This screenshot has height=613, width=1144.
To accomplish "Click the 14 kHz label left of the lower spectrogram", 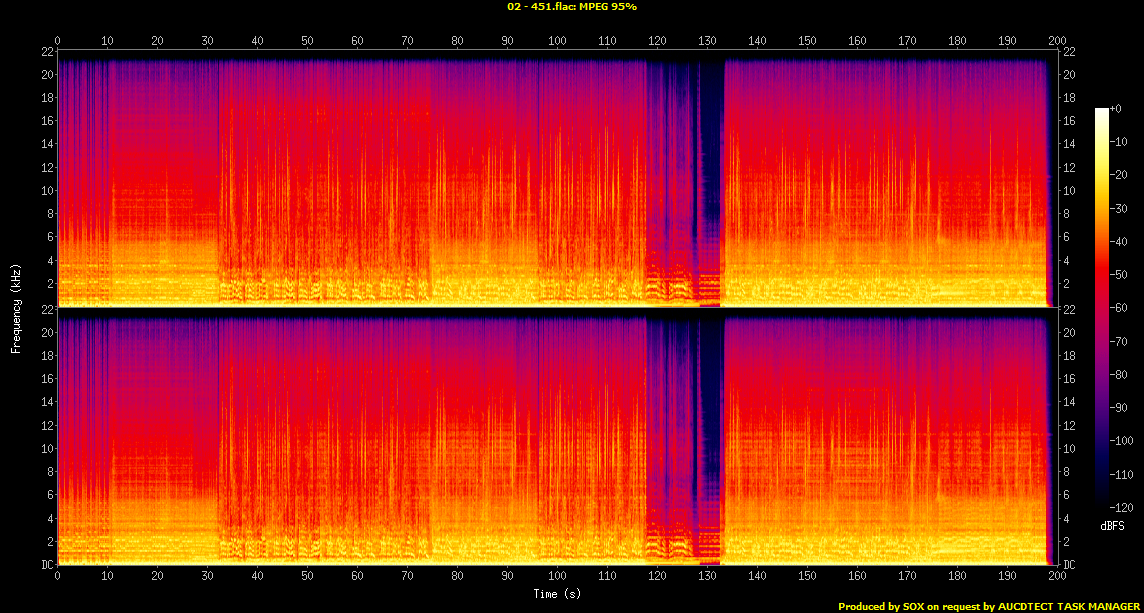I will point(46,403).
